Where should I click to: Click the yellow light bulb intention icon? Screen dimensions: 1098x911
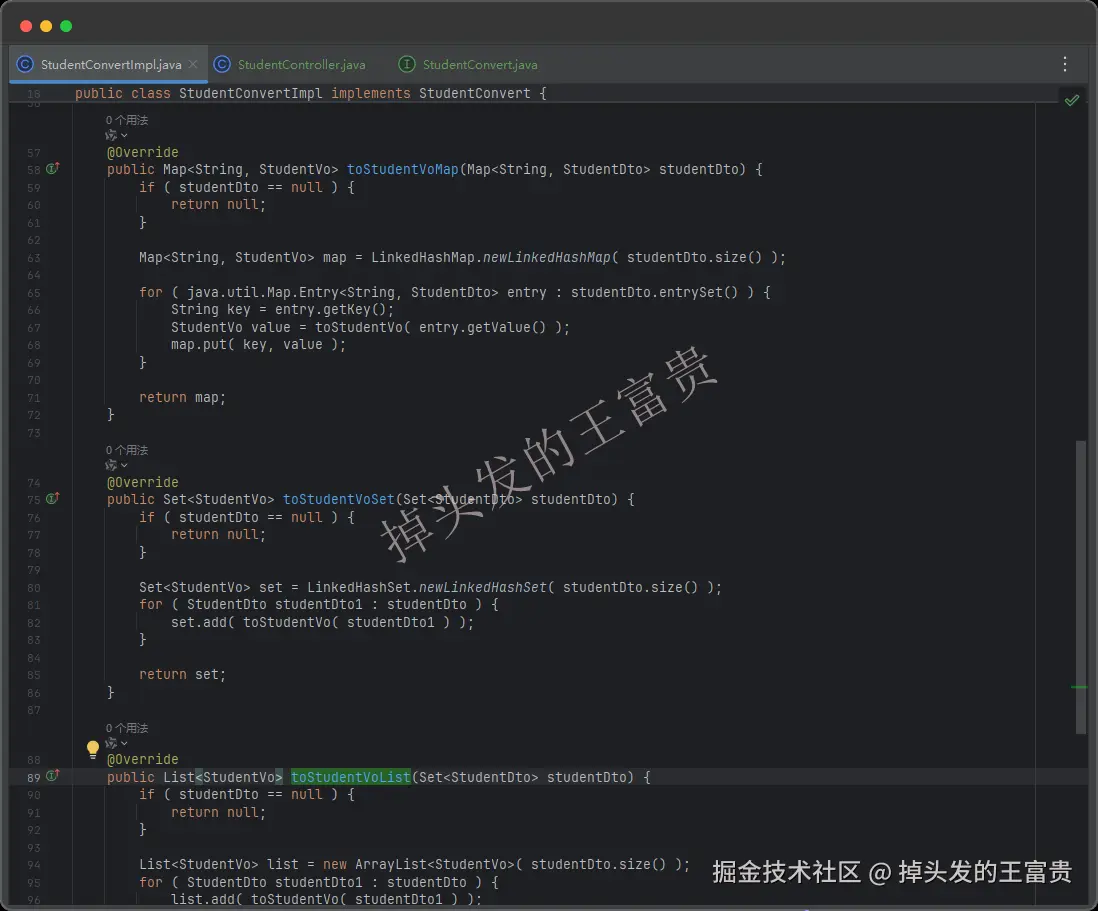[x=92, y=749]
